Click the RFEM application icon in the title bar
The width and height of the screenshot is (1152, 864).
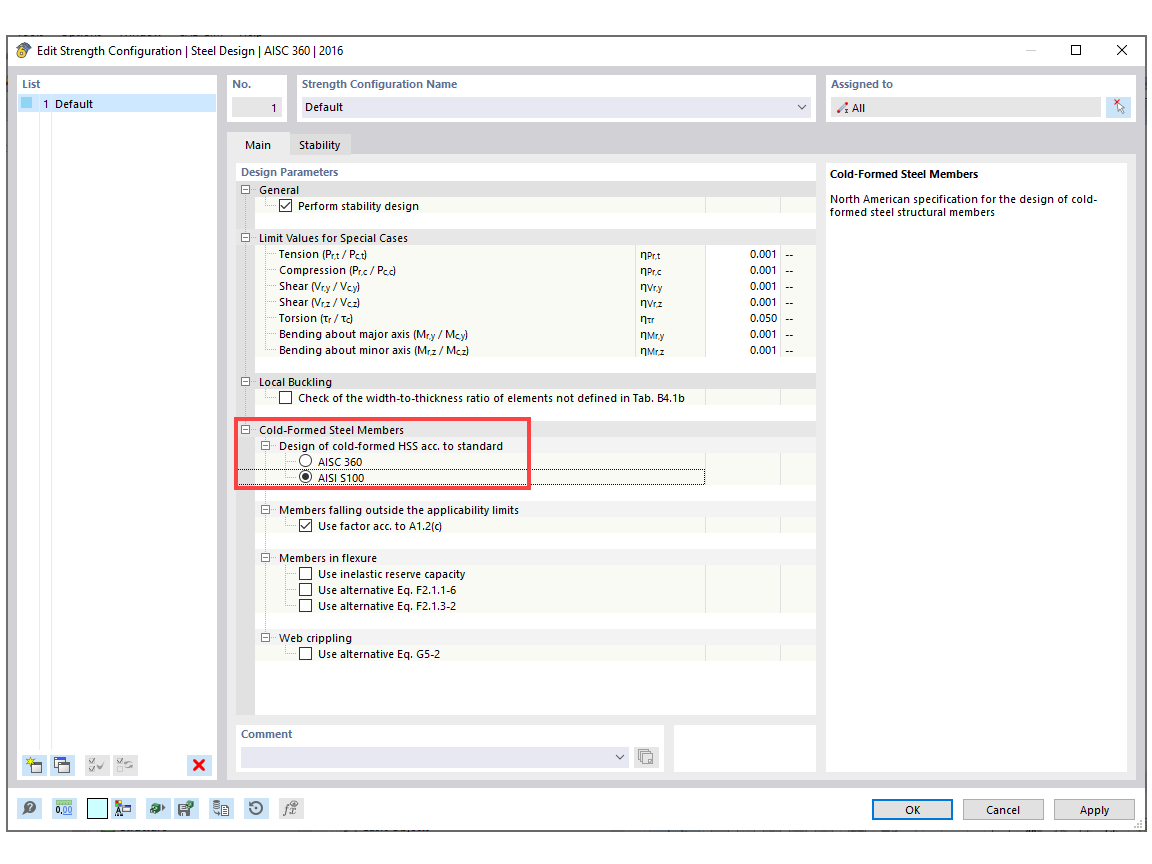24,51
